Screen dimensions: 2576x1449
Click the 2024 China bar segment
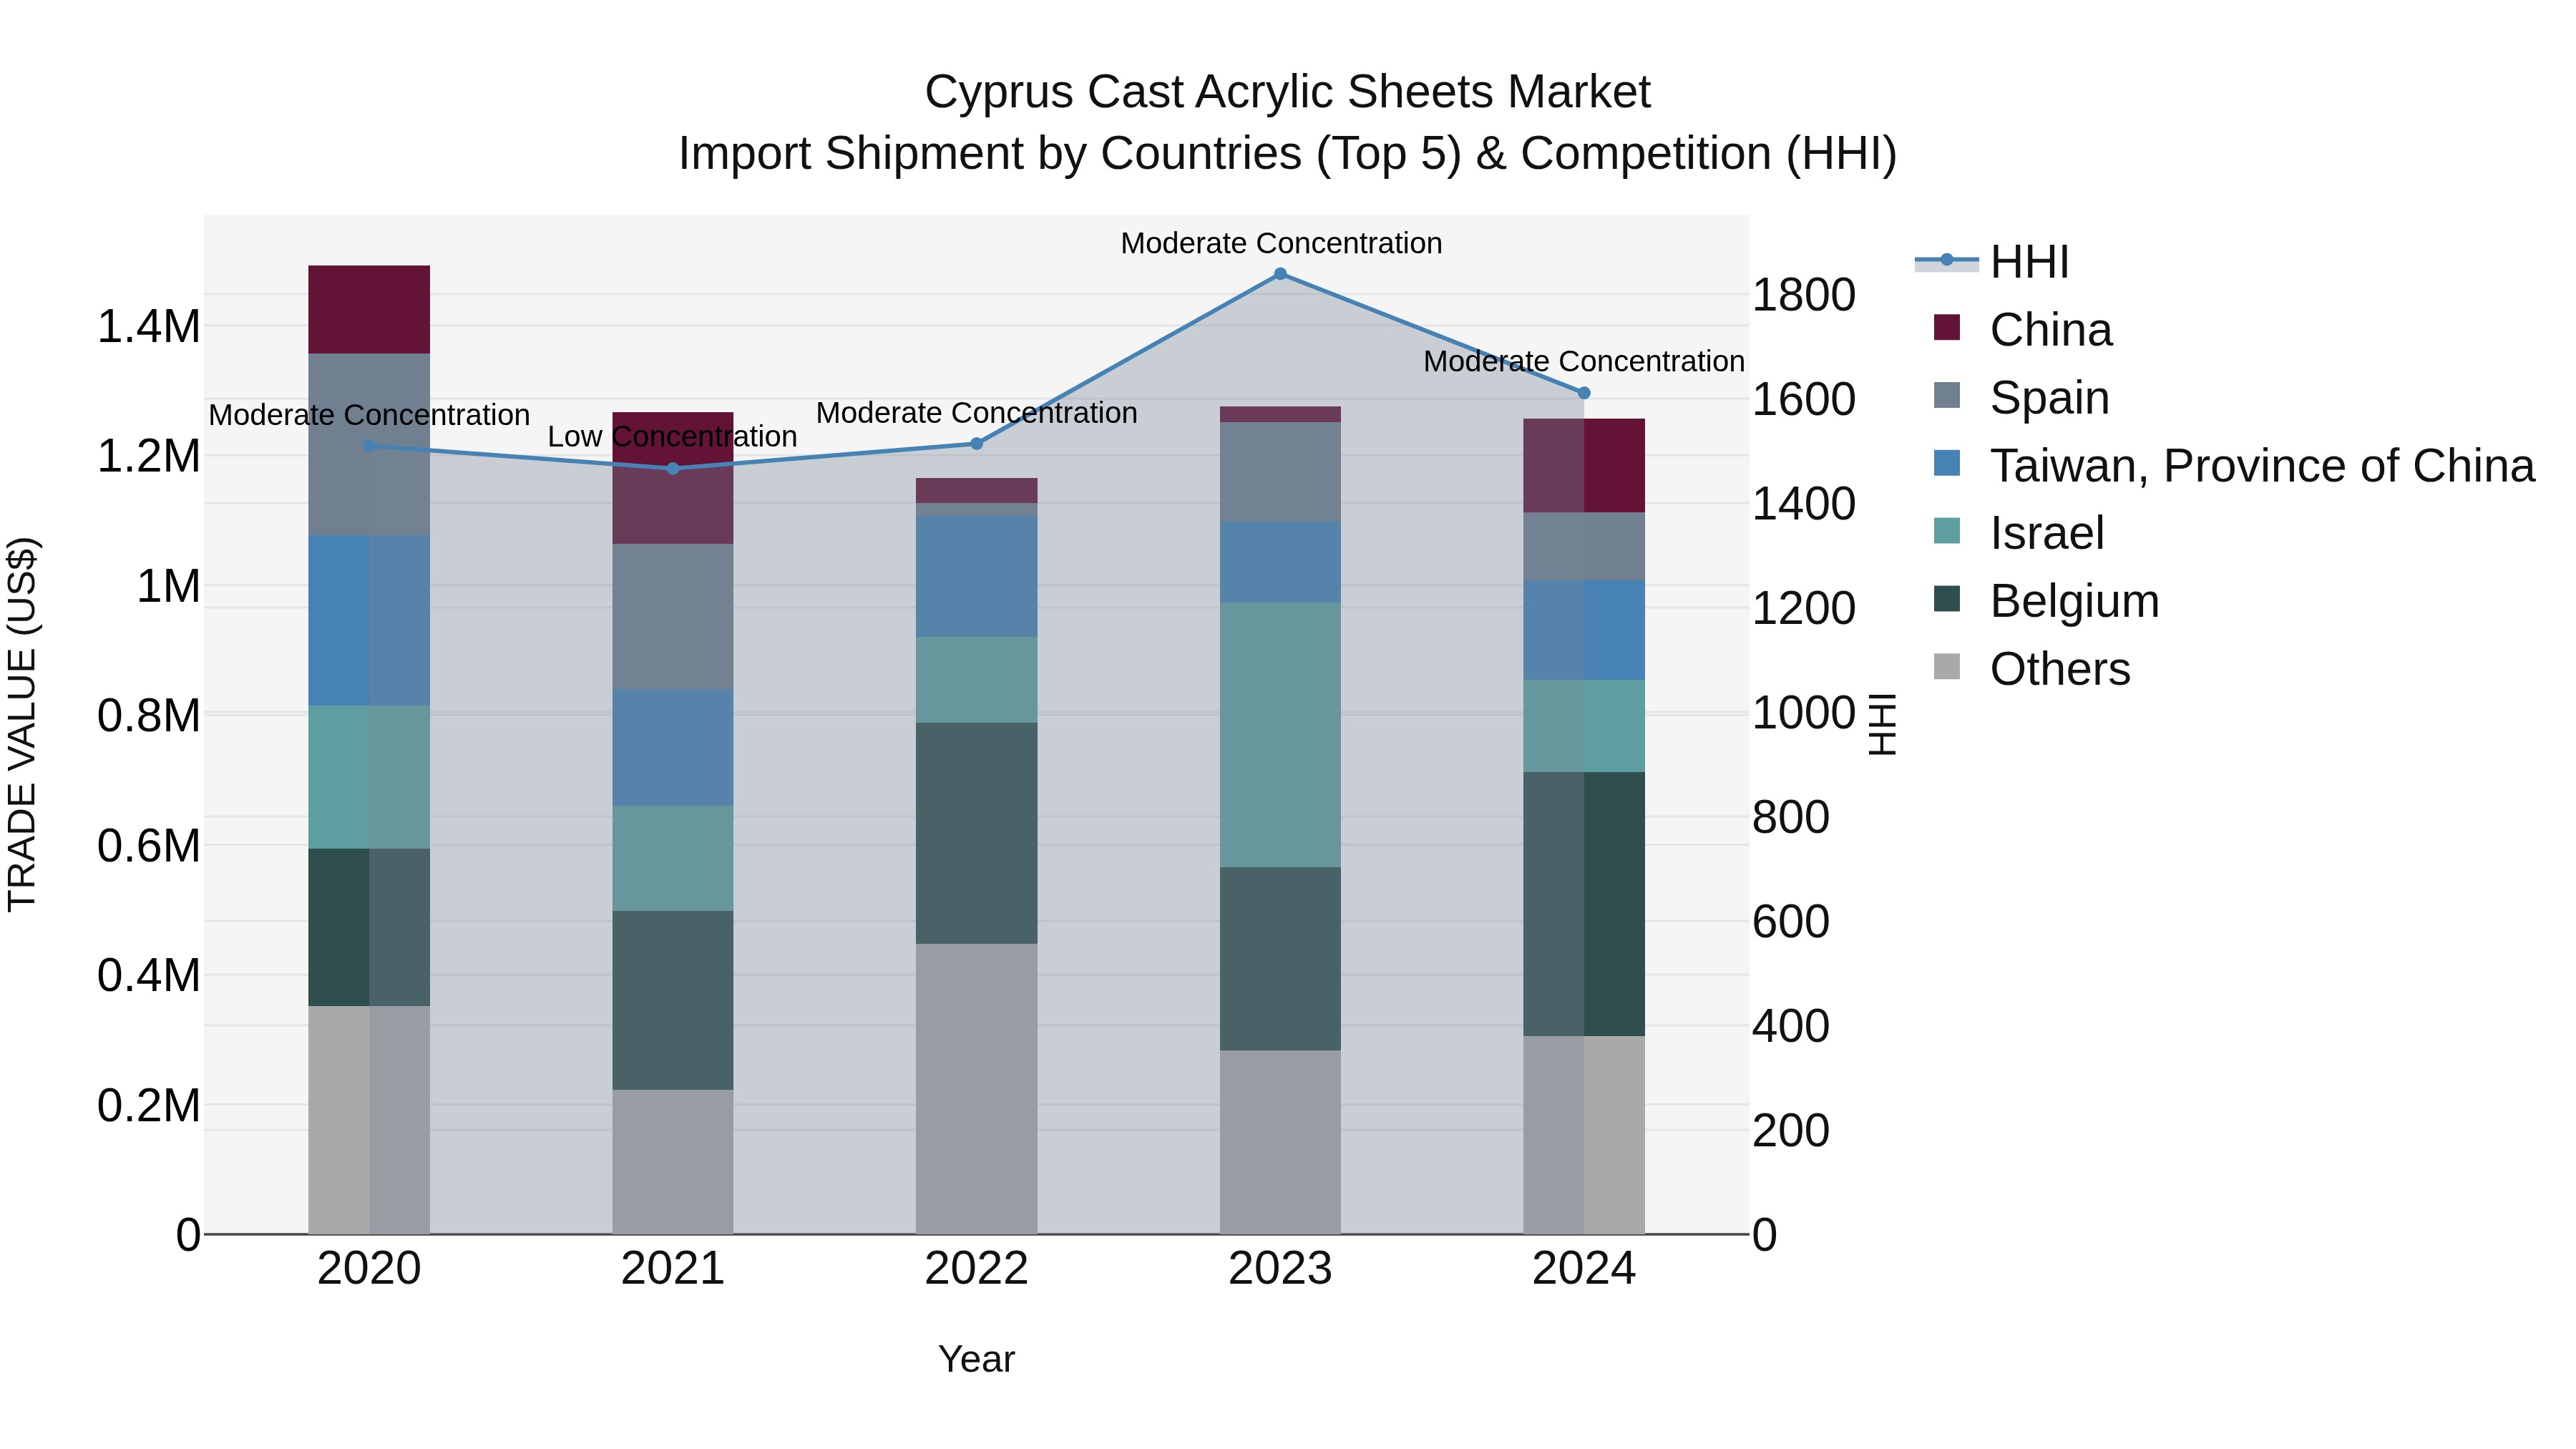pyautogui.click(x=1584, y=466)
